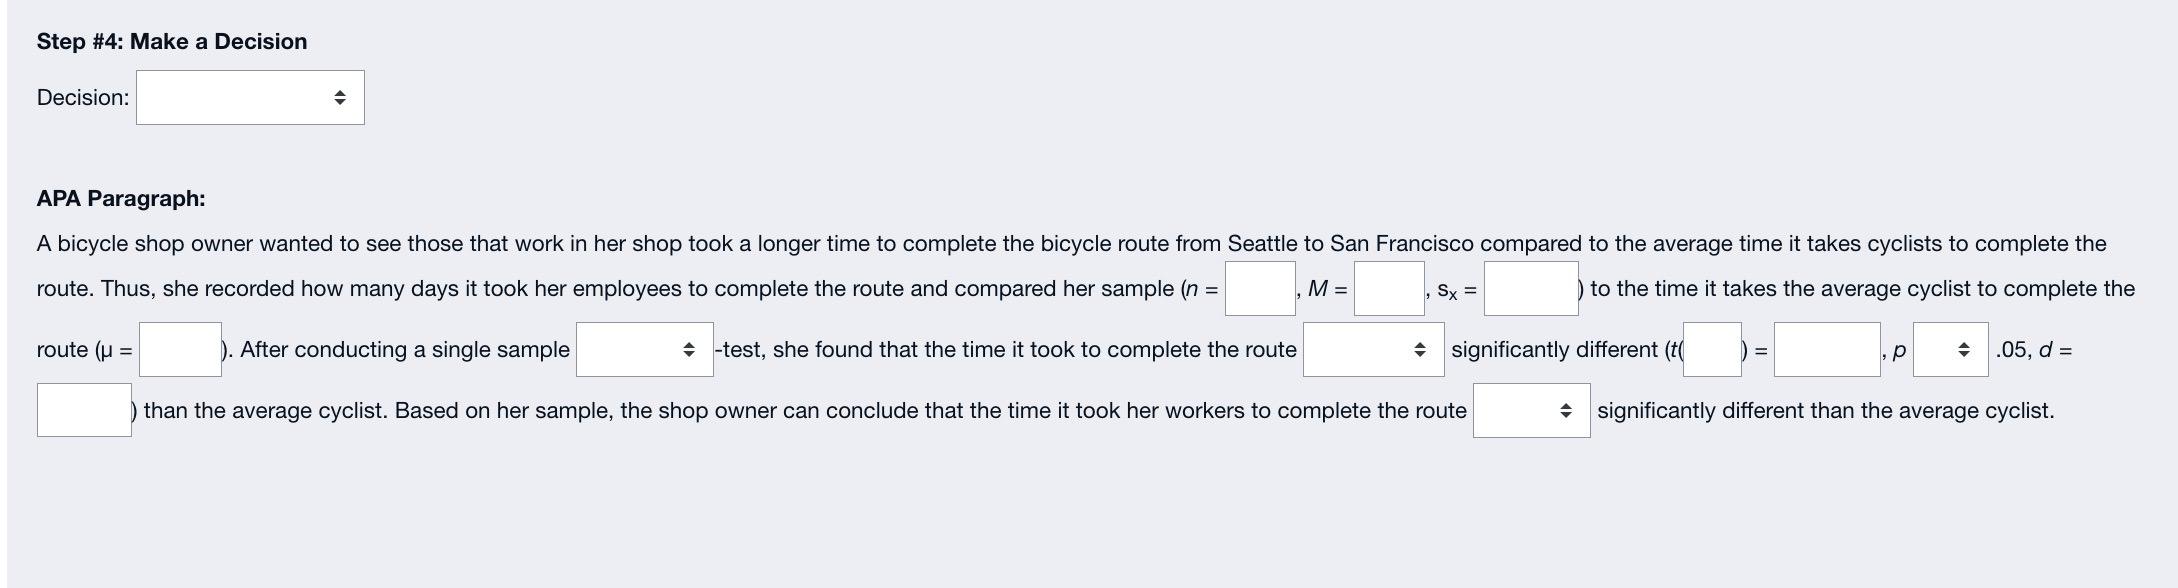This screenshot has height=588, width=2178.
Task: Open the dropdown before "-test"
Action: click(644, 350)
